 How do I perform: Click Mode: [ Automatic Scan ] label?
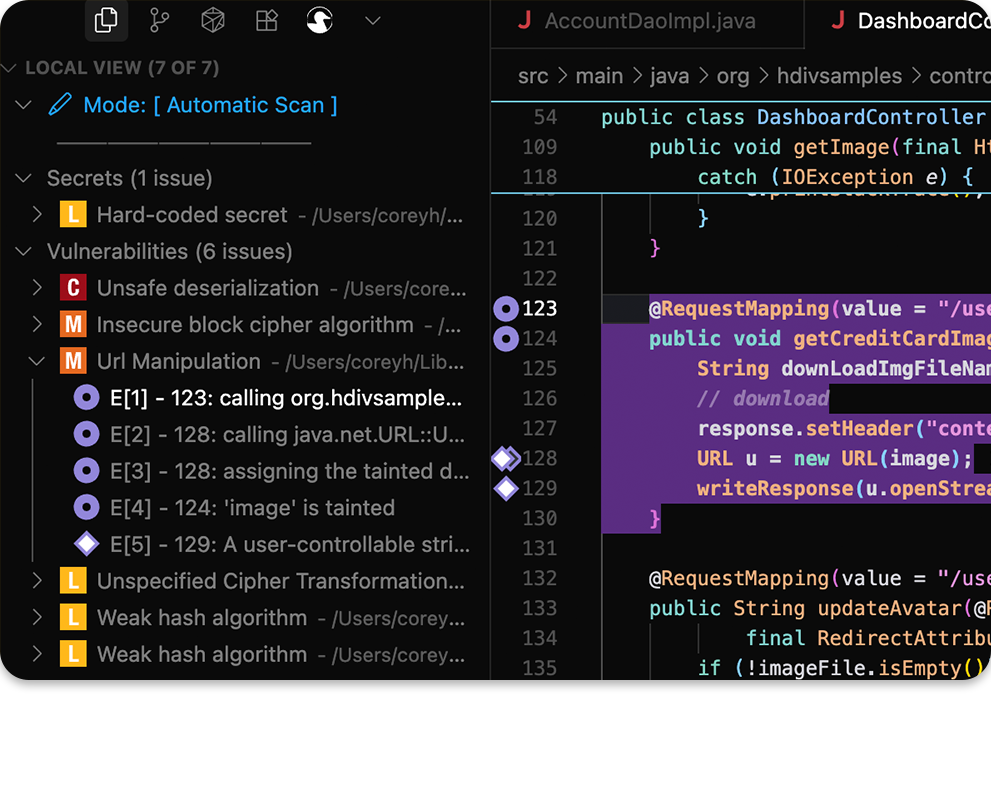point(210,105)
